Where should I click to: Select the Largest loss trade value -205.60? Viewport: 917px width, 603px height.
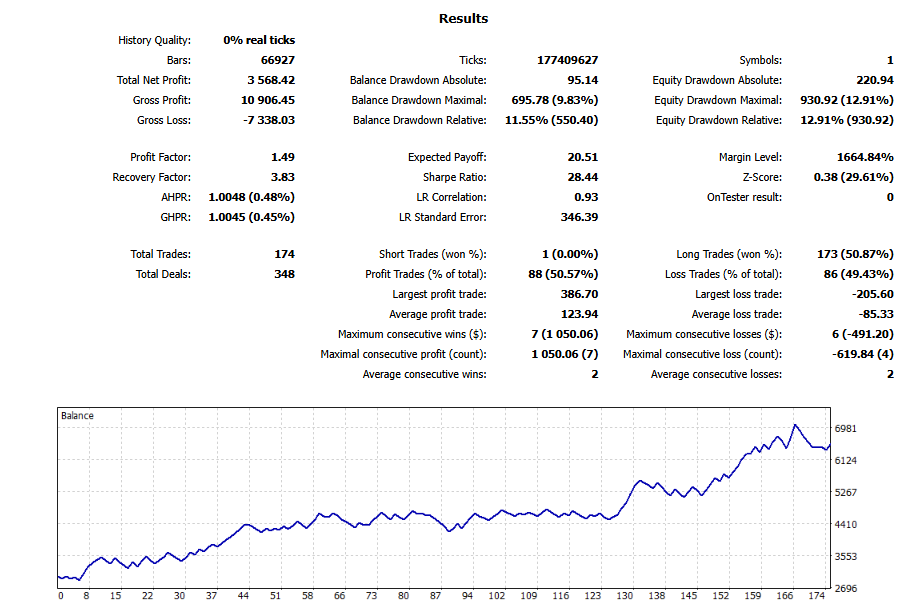(872, 295)
